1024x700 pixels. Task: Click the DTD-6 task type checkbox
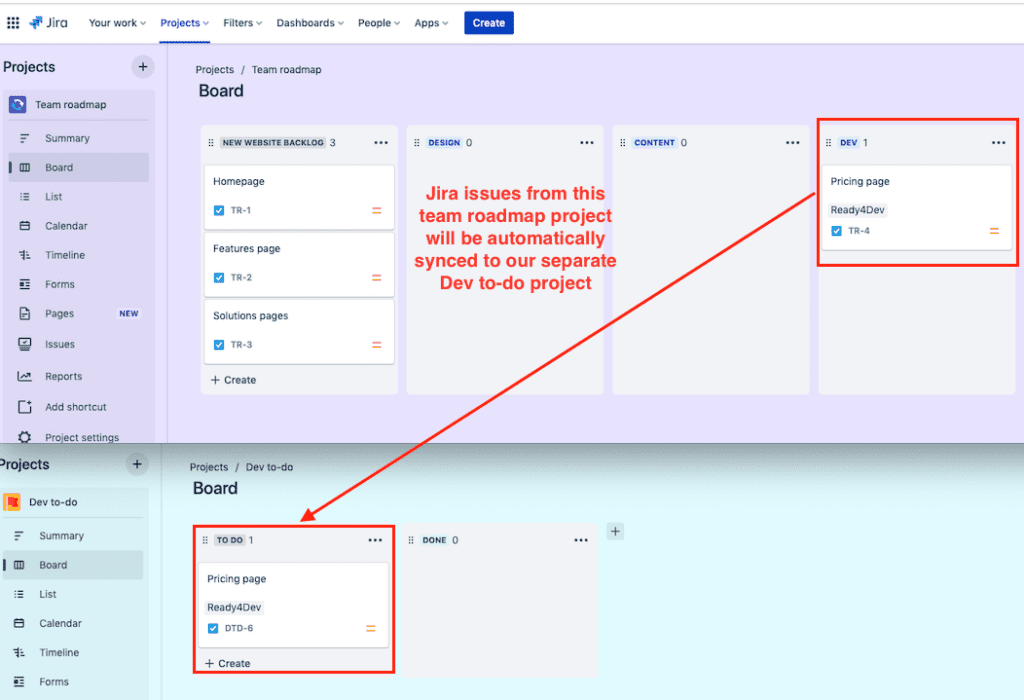(213, 629)
